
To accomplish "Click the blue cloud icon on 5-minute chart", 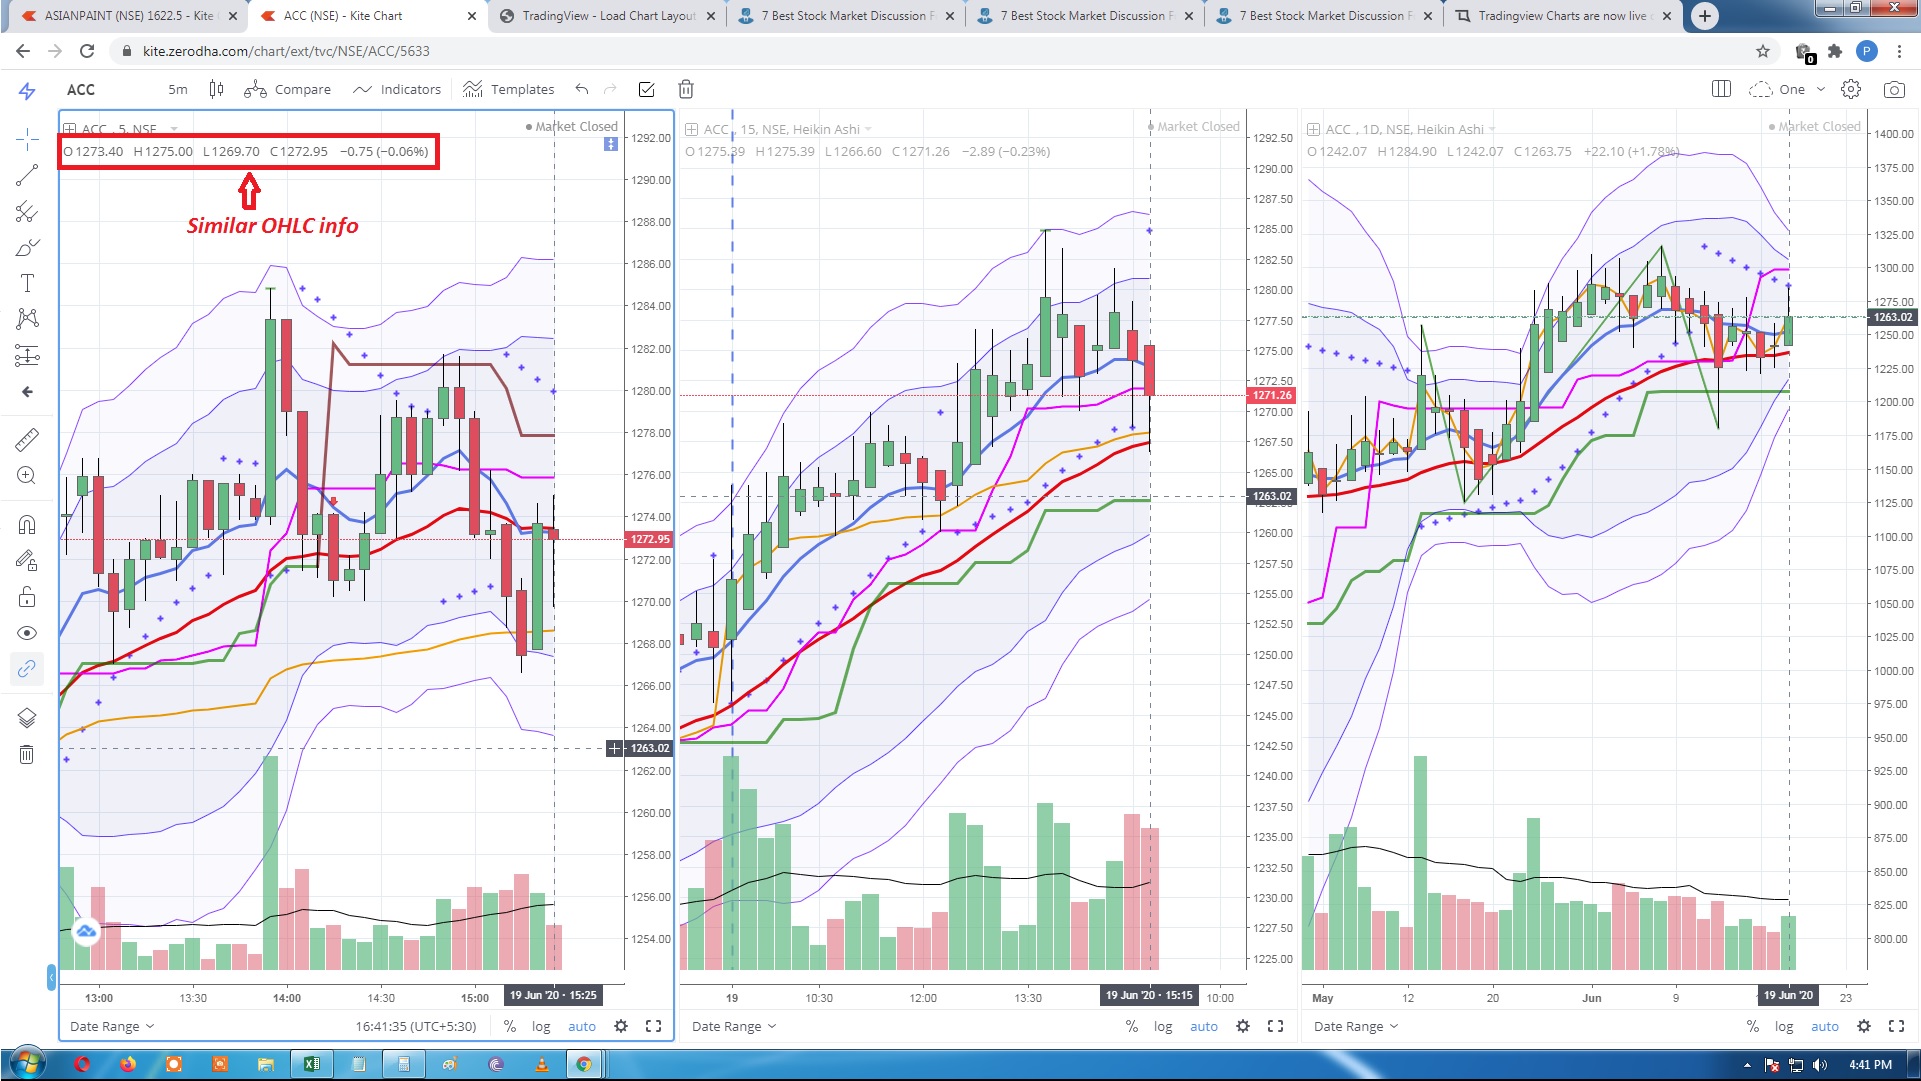I will (86, 932).
